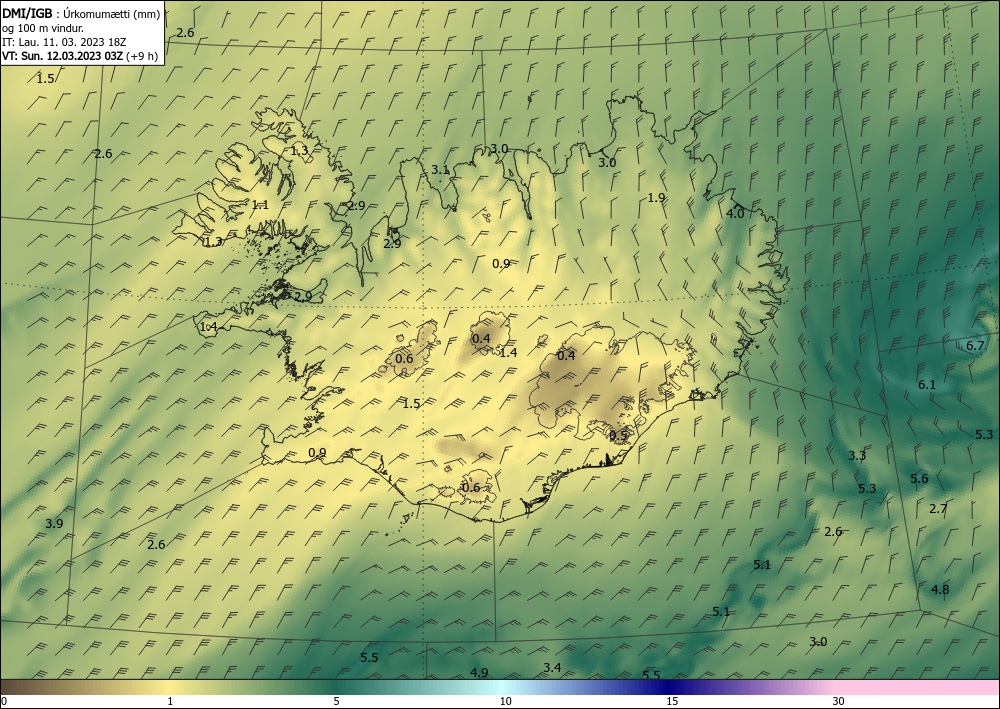This screenshot has width=1000, height=709.
Task: Select the 1.1 value in the Westfjords
Action: pyautogui.click(x=260, y=205)
